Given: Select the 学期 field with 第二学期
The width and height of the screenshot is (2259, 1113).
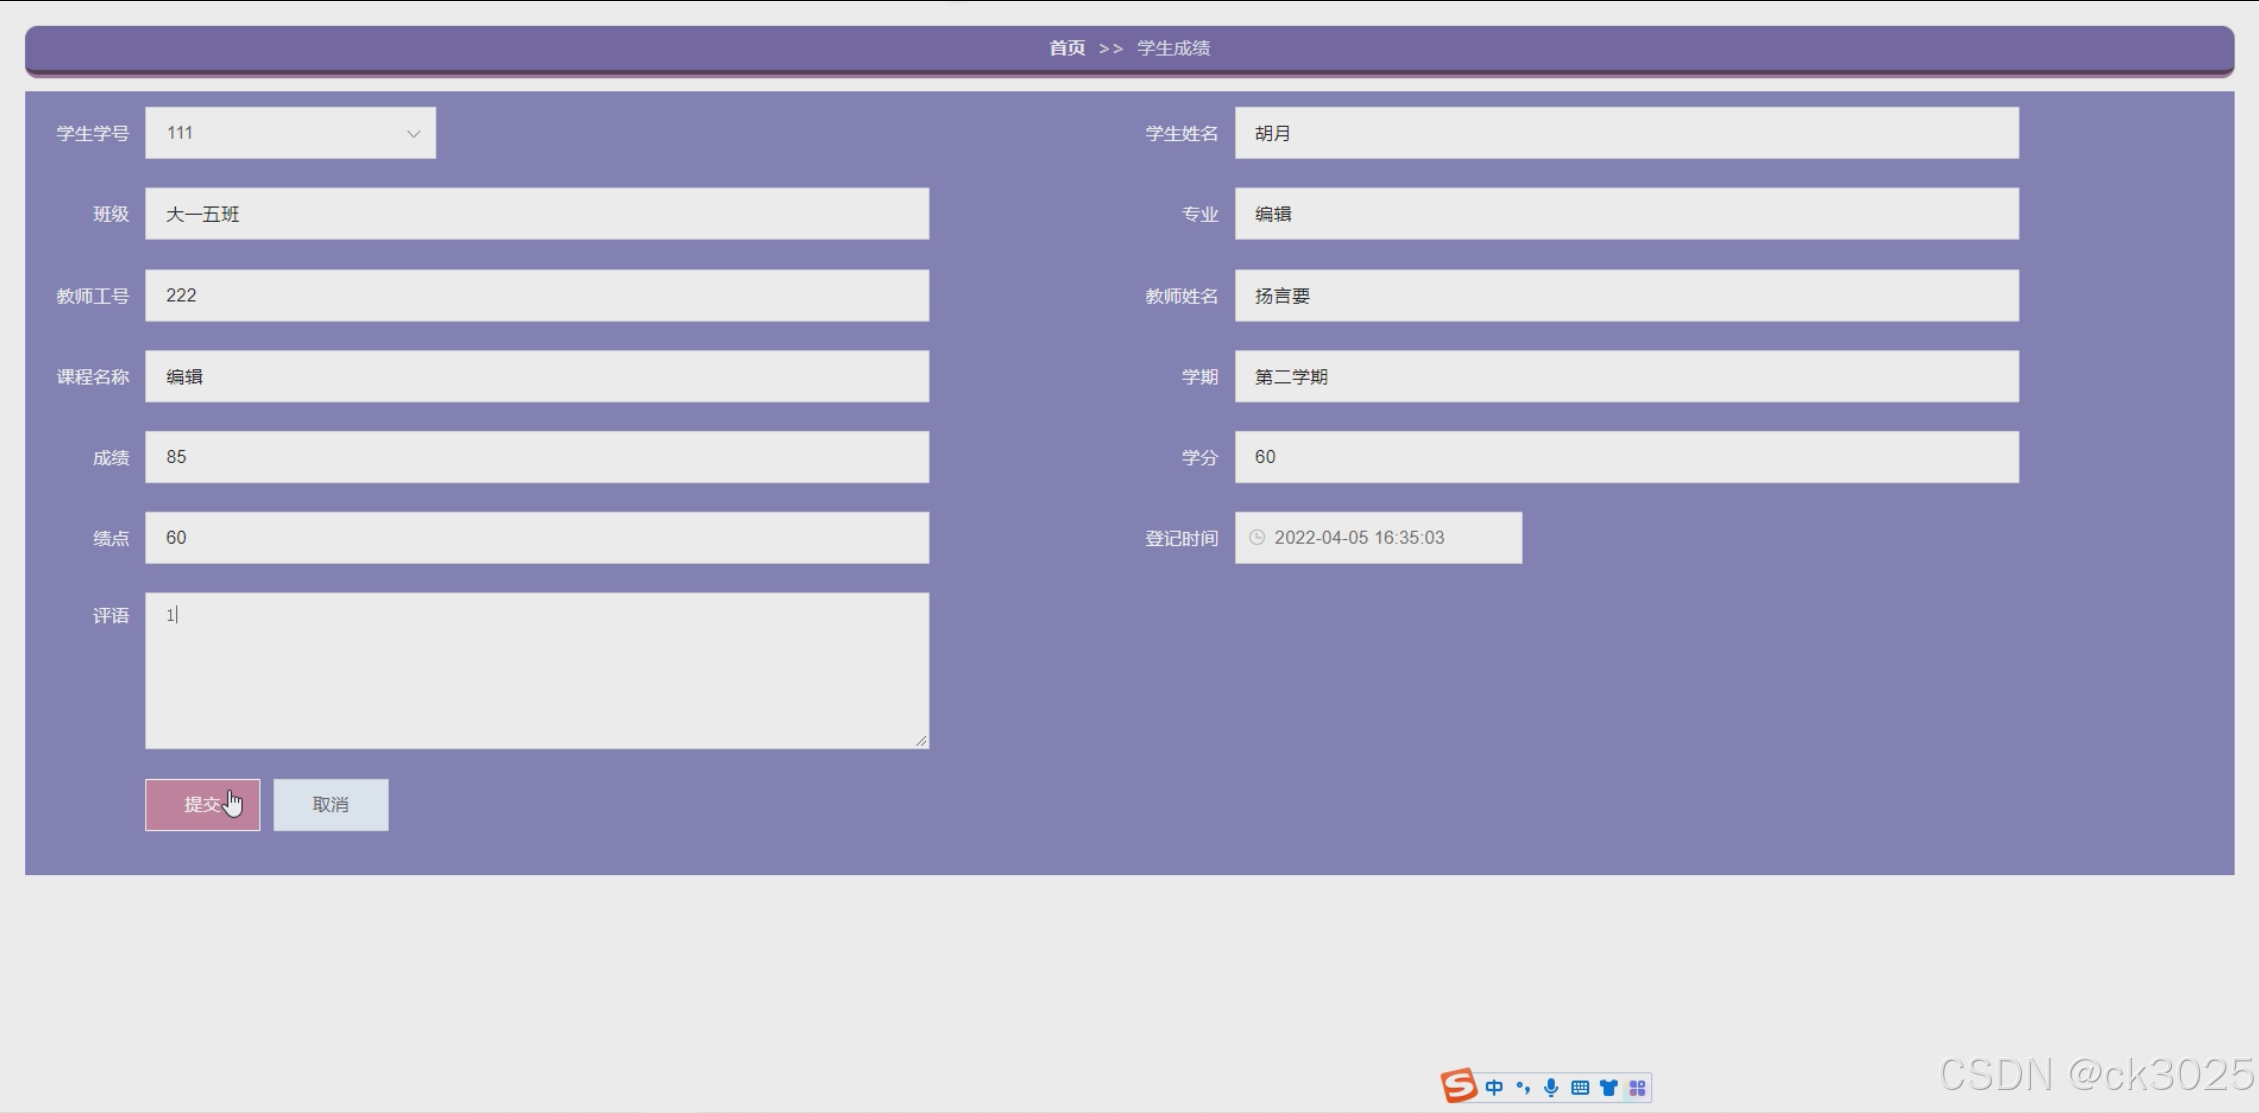Looking at the screenshot, I should point(1626,377).
